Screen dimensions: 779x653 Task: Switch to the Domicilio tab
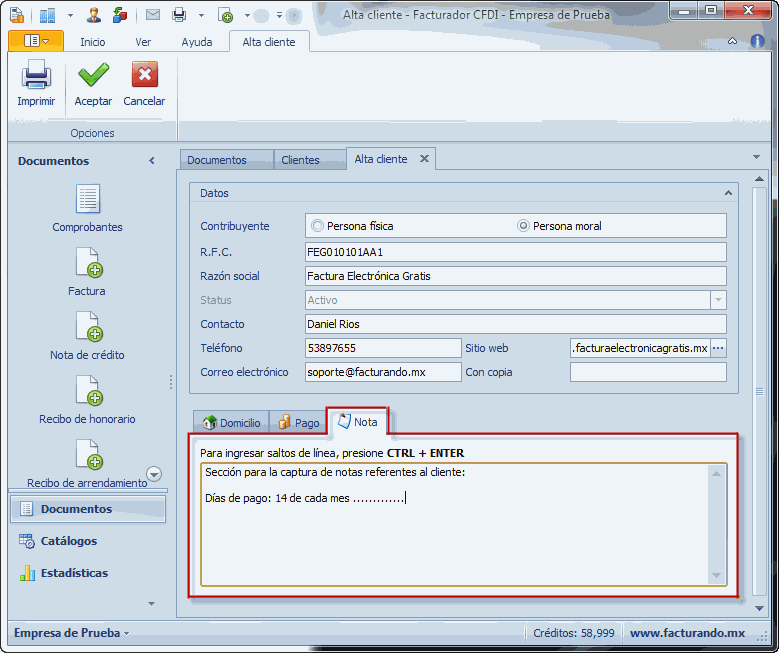(x=231, y=423)
